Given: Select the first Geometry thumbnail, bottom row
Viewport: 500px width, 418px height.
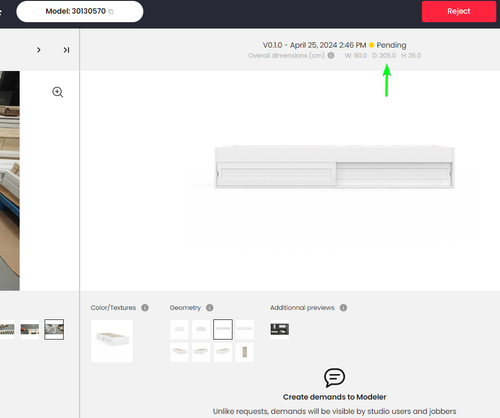Looking at the screenshot, I should click(179, 352).
